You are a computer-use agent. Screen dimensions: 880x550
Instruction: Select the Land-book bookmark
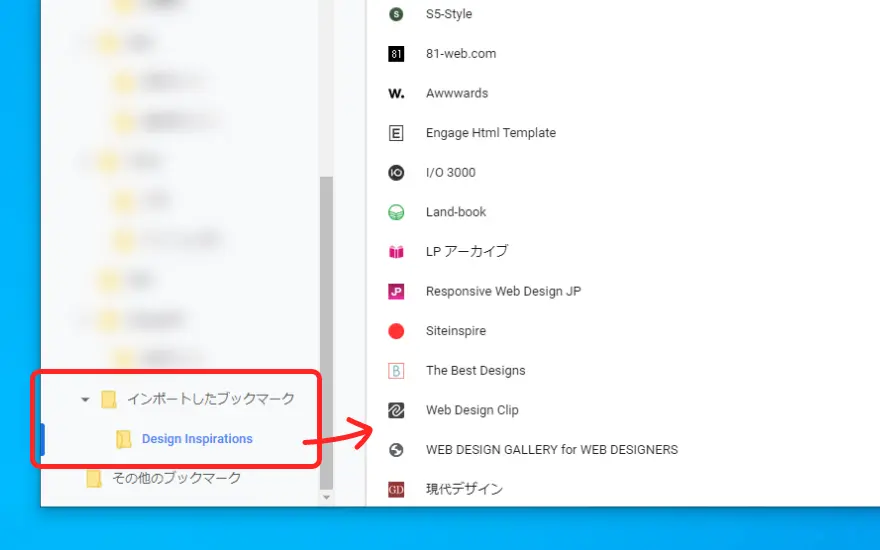[456, 212]
